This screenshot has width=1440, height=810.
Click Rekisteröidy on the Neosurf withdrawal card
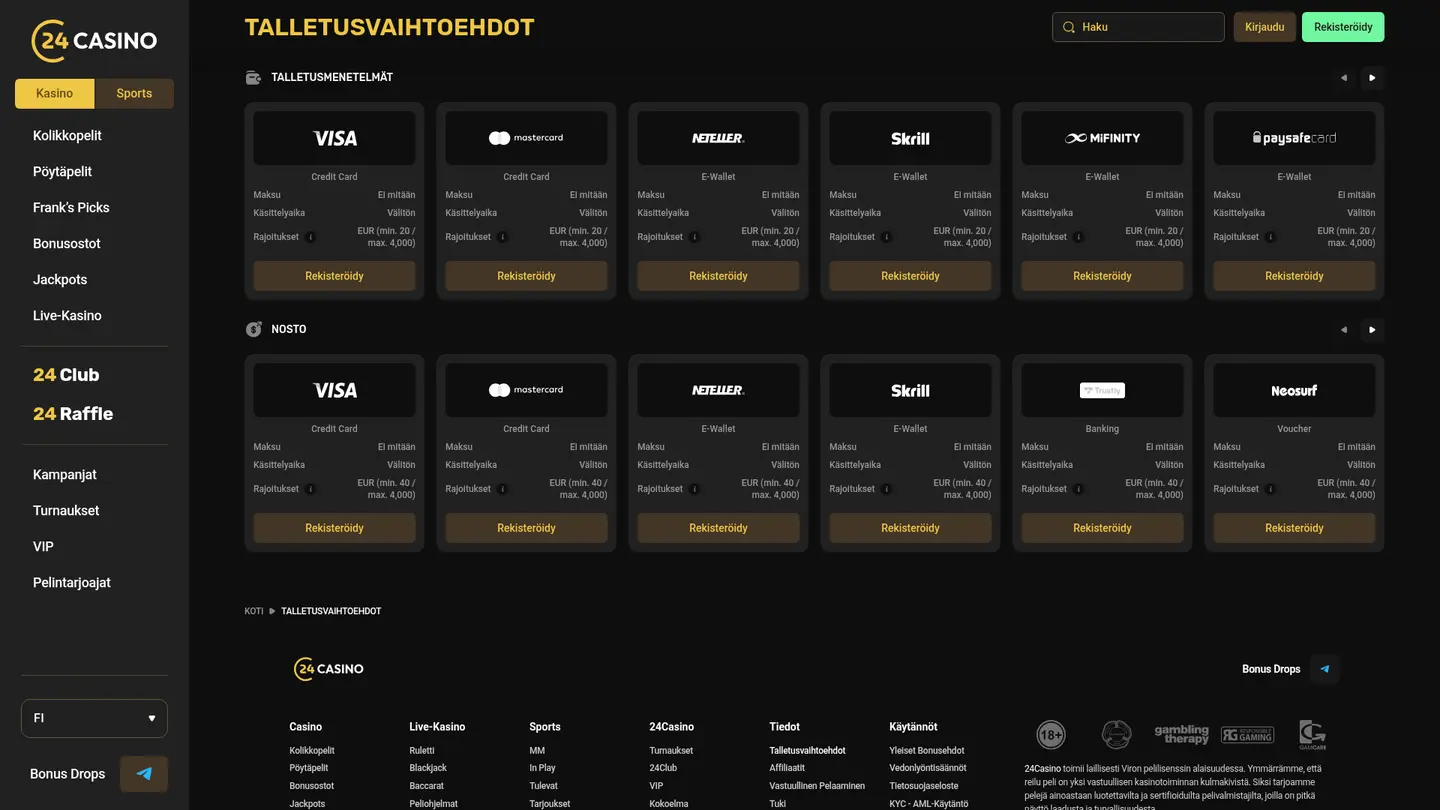pos(1294,528)
